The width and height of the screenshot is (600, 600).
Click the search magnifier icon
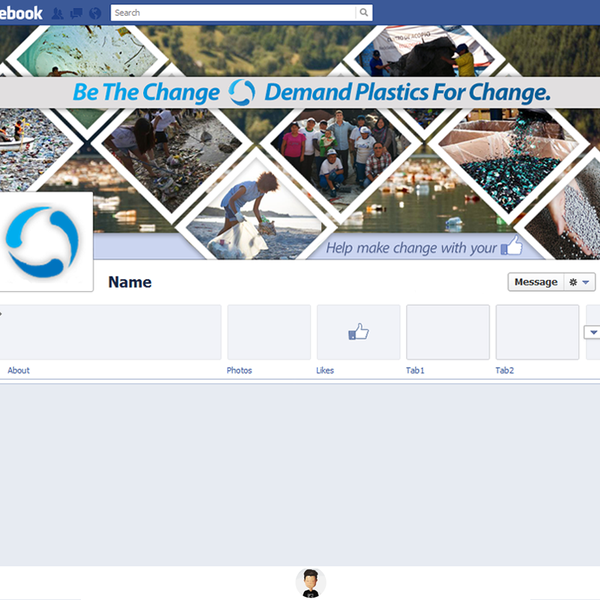click(364, 13)
